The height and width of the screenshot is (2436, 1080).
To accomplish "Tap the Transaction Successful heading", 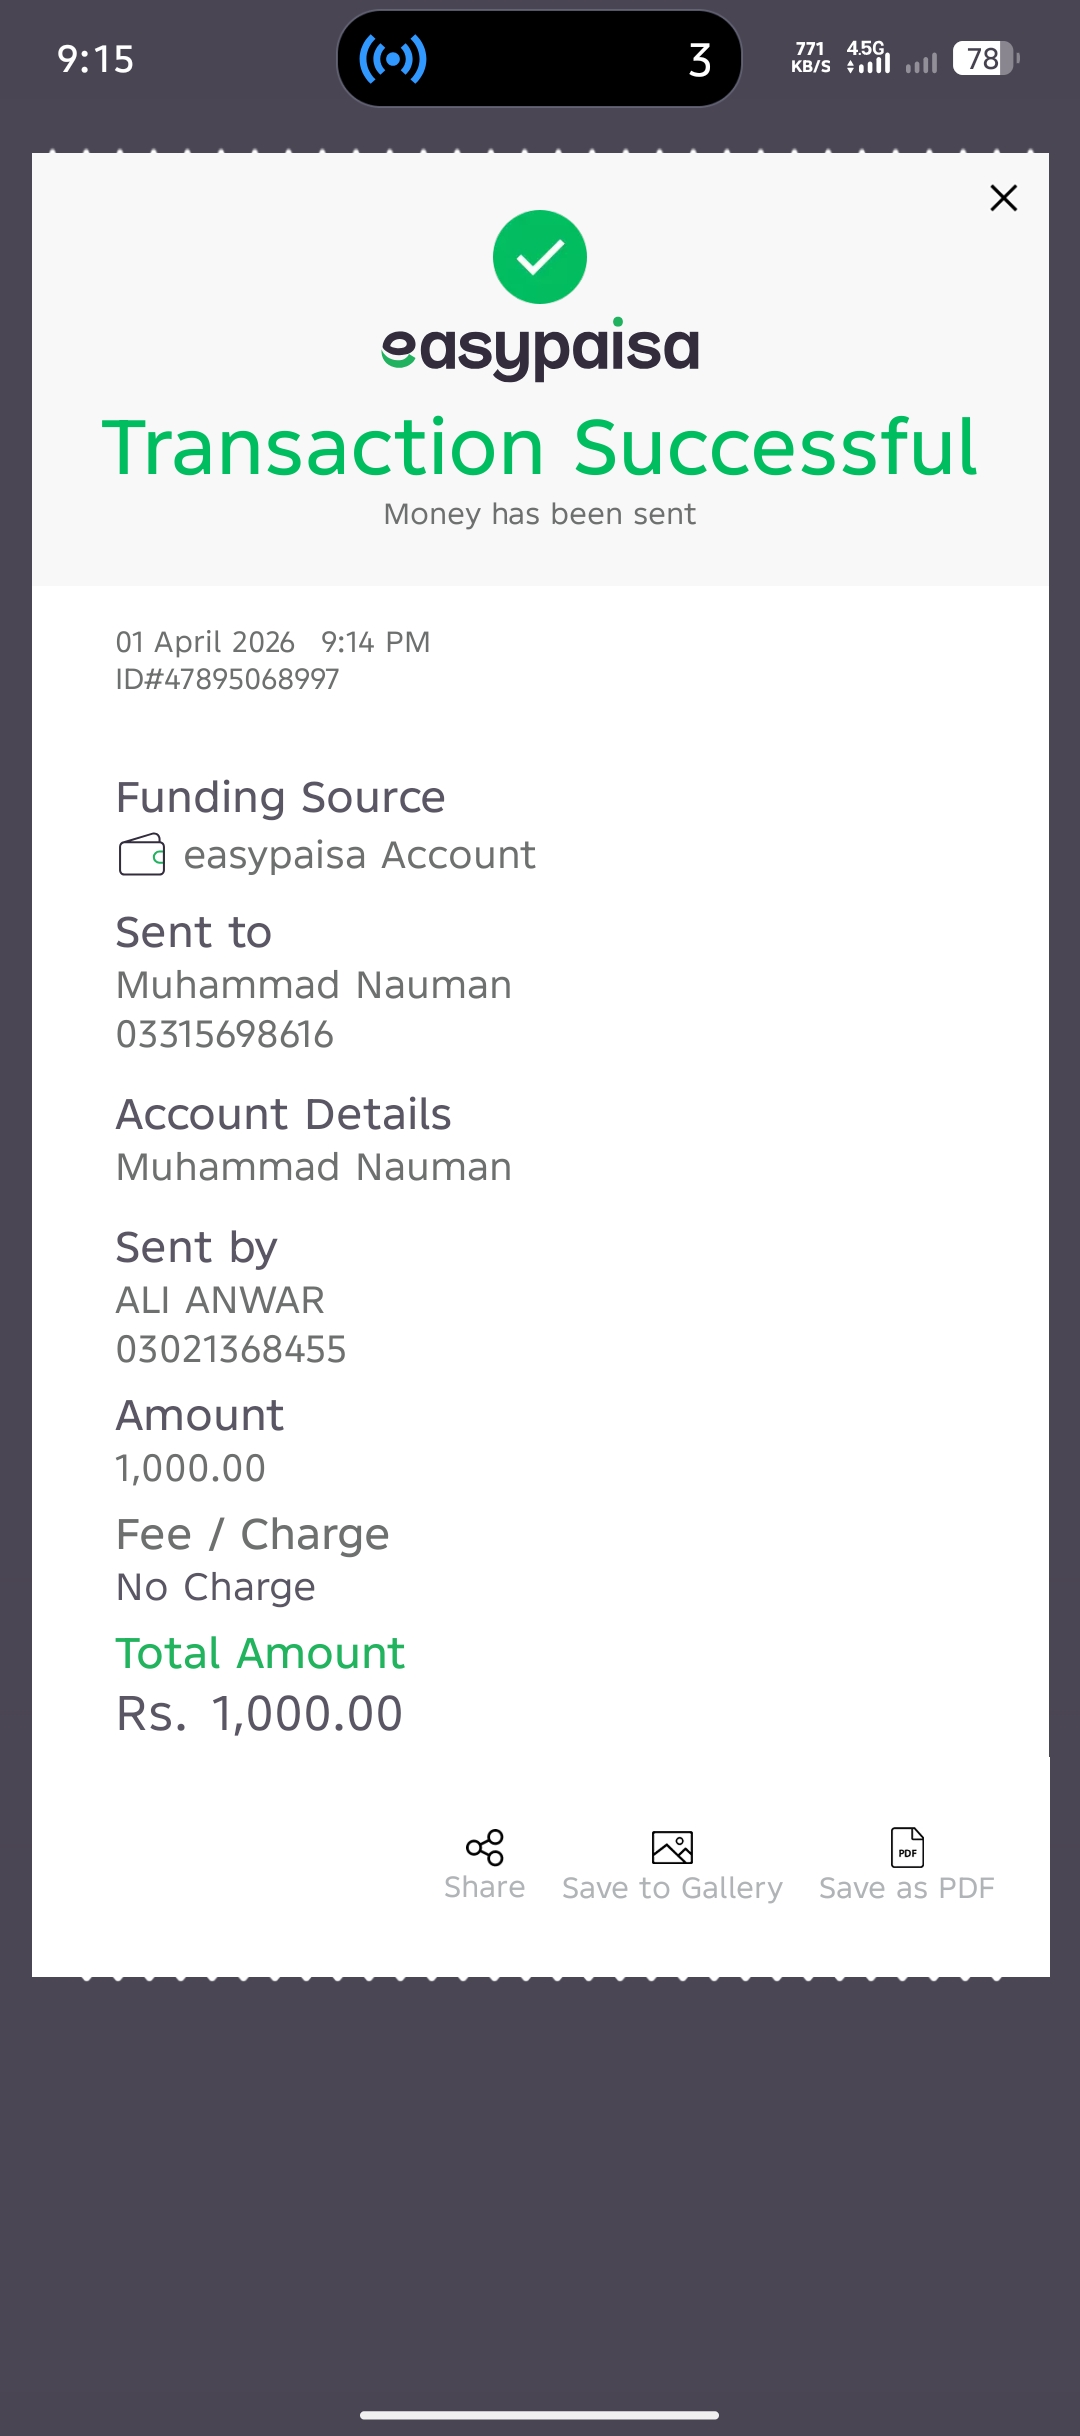I will 540,447.
